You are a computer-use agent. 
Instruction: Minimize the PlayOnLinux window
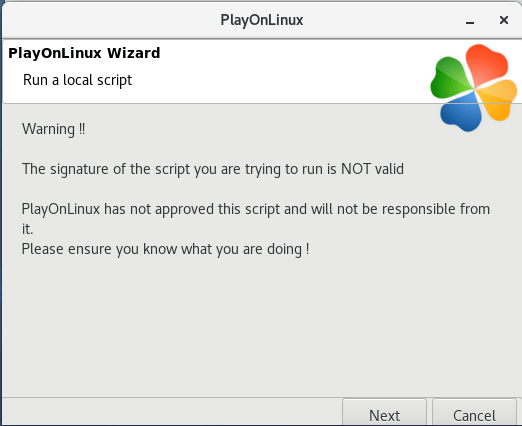[470, 21]
